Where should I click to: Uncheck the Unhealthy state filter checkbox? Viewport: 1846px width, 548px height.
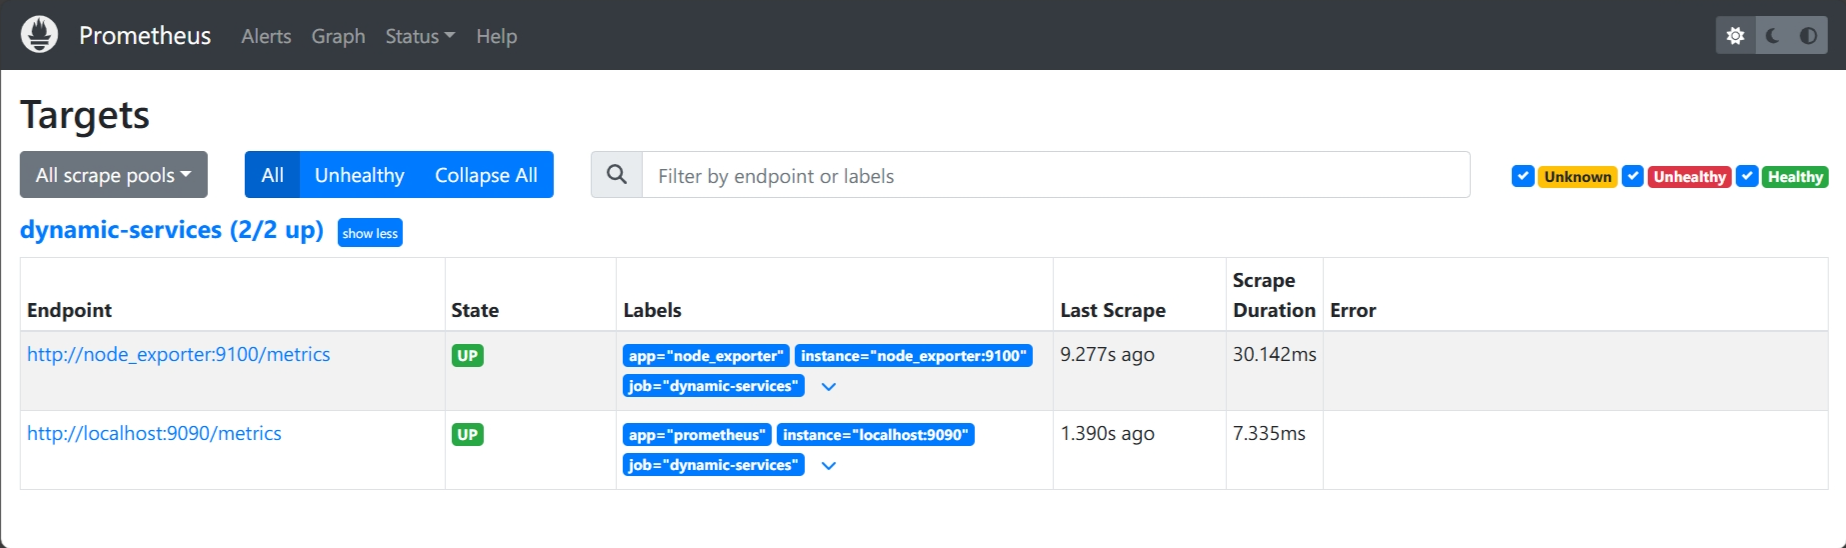[x=1632, y=176]
